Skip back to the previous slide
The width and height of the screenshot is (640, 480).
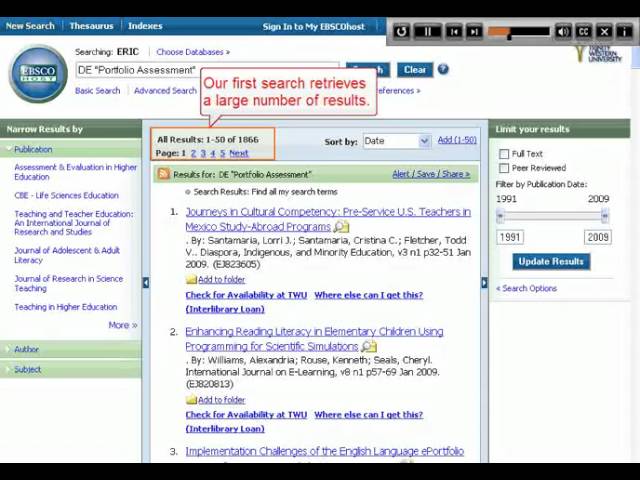click(454, 31)
